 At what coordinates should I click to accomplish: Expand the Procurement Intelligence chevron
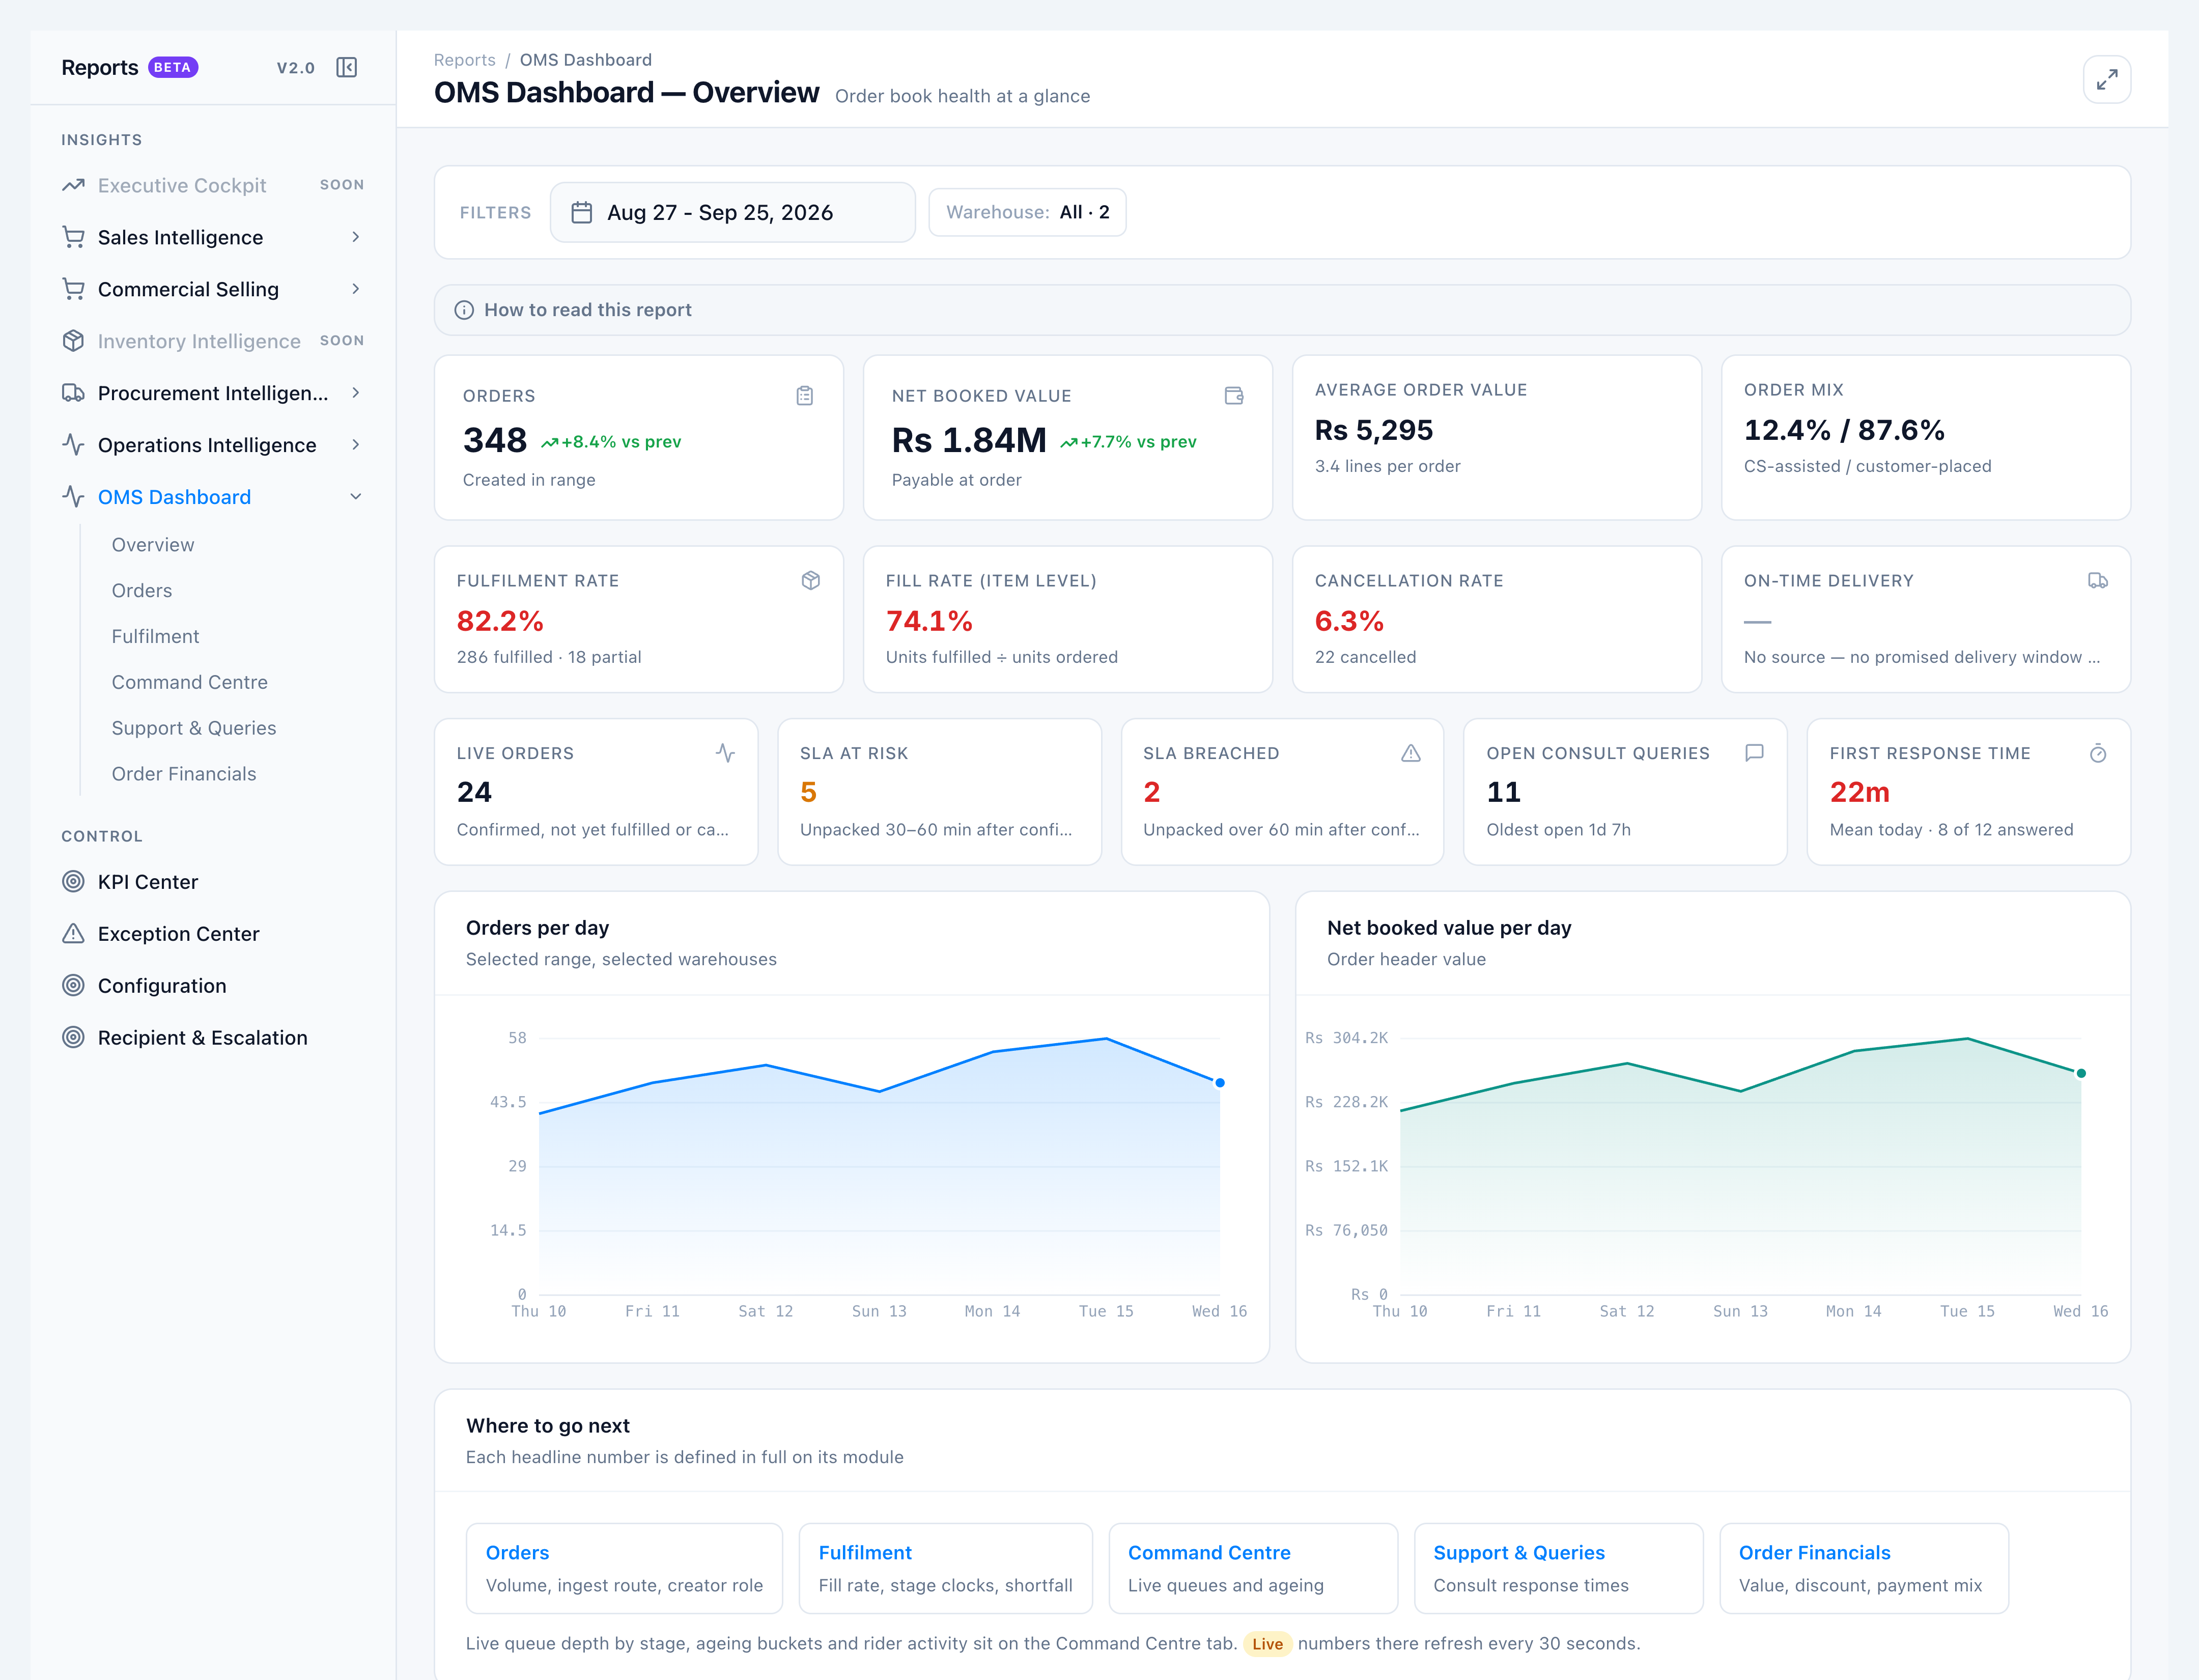pos(355,393)
